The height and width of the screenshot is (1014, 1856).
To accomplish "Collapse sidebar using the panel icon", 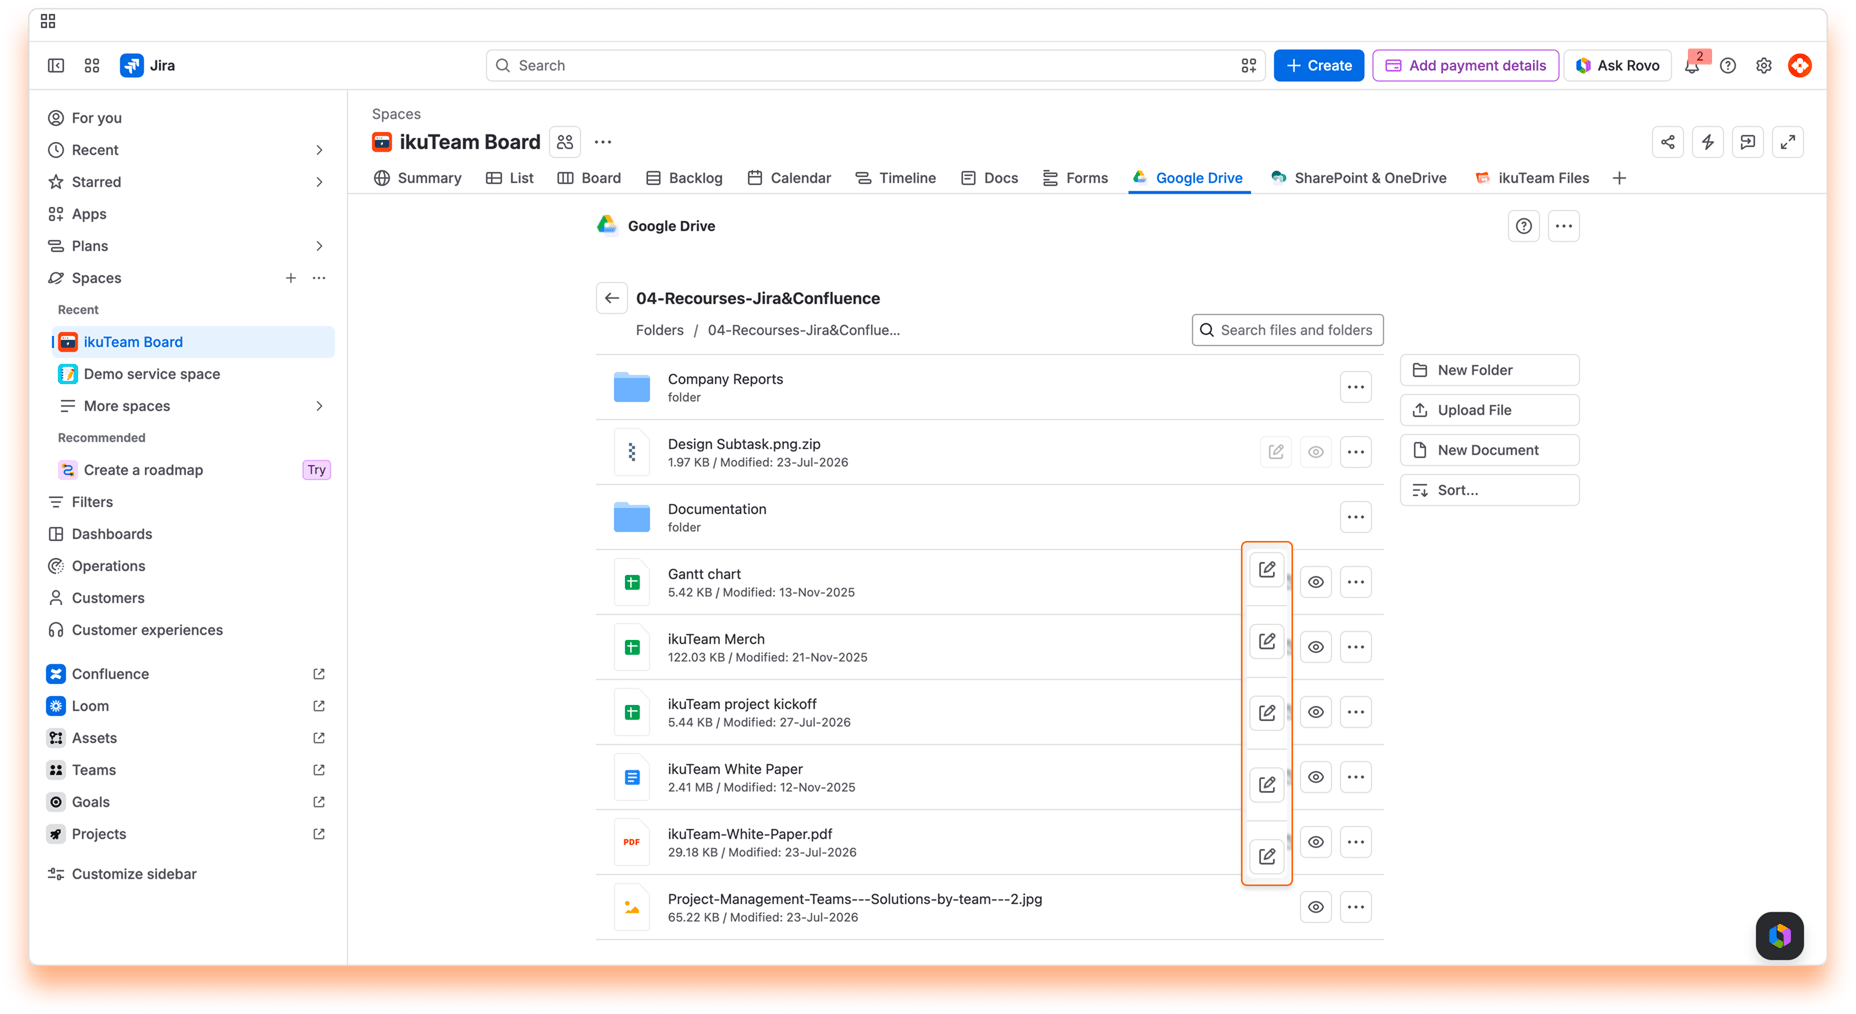I will [x=56, y=66].
